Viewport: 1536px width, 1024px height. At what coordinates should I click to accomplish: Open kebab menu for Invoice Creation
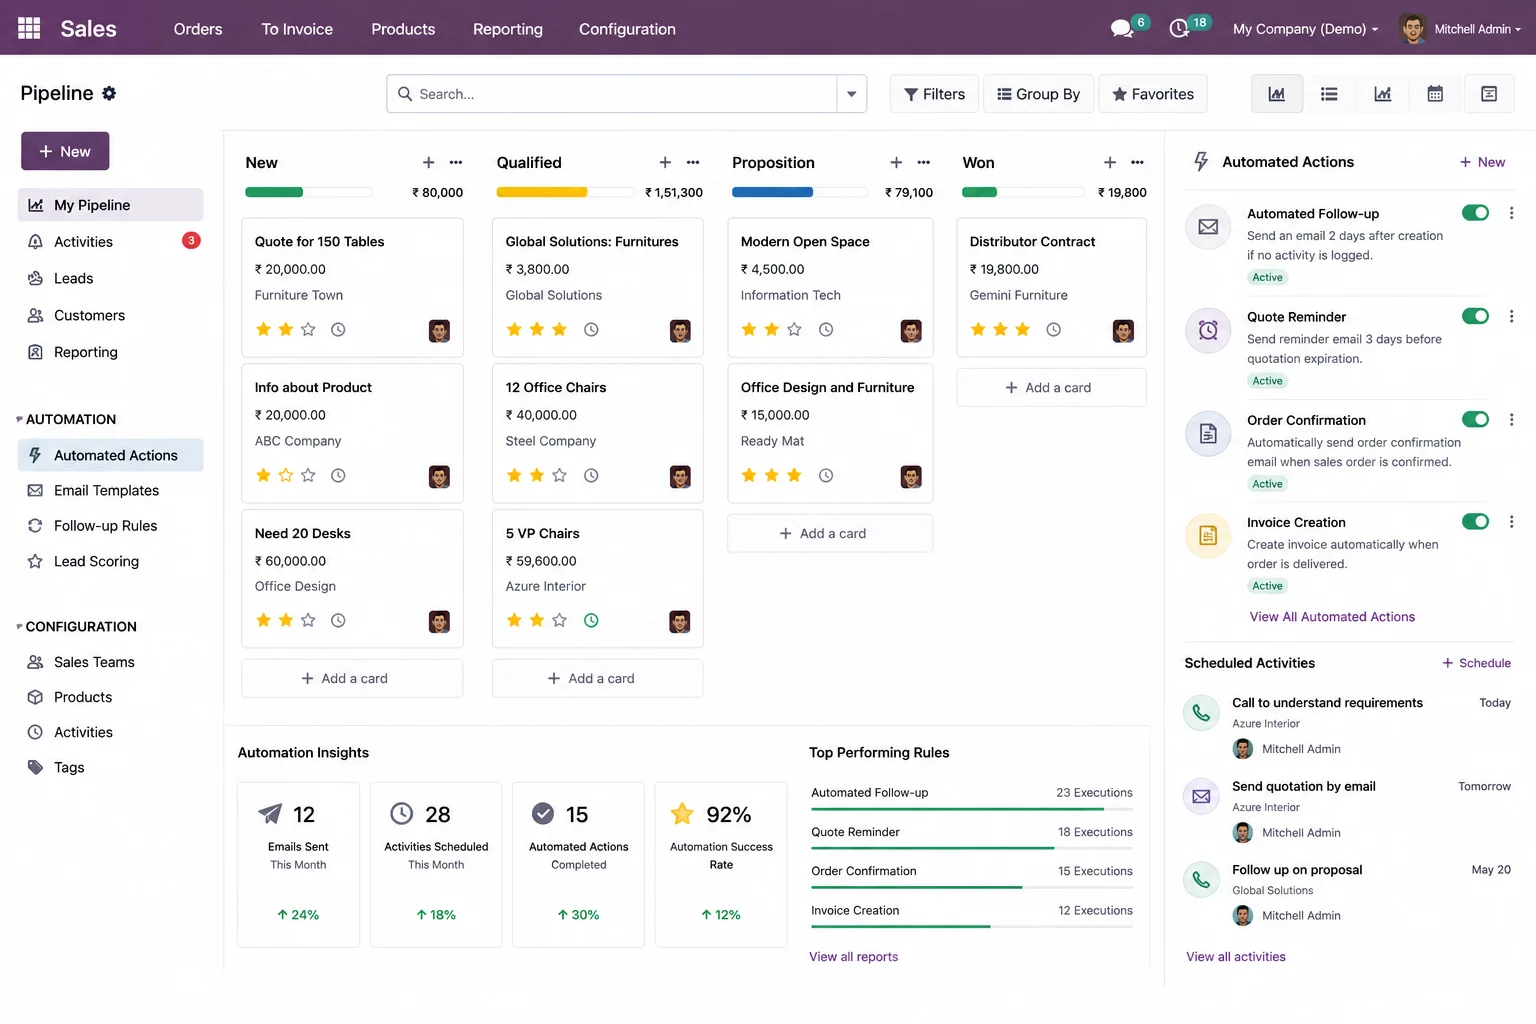tap(1511, 522)
